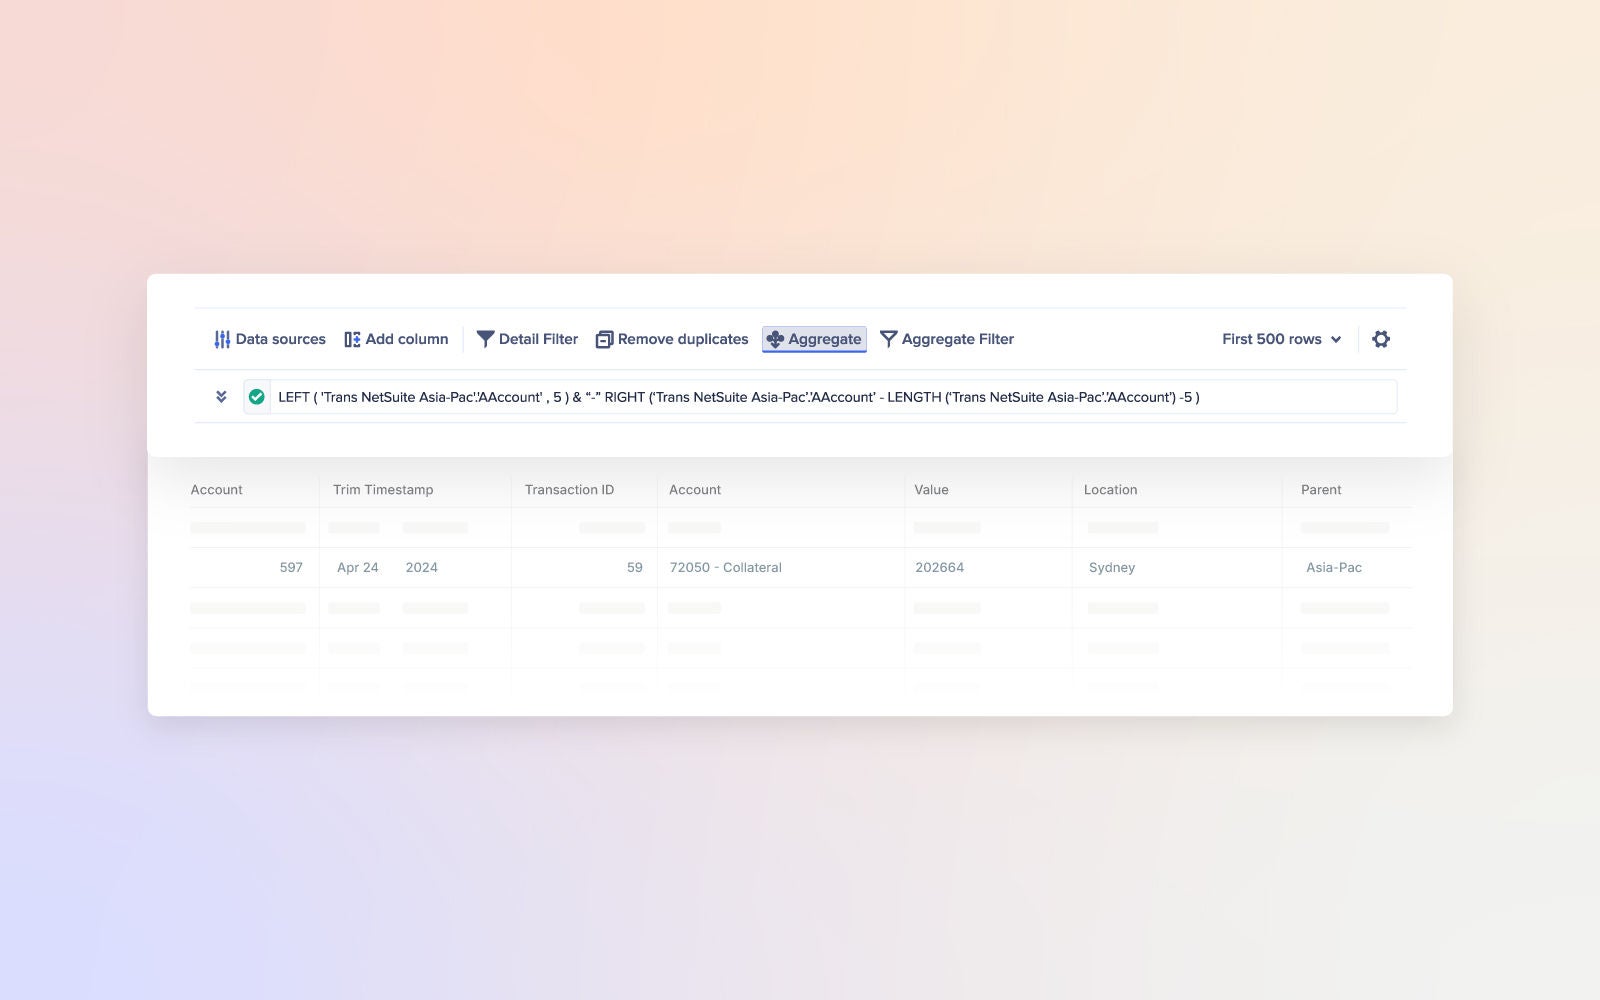Click the 202664 value cell

point(940,567)
